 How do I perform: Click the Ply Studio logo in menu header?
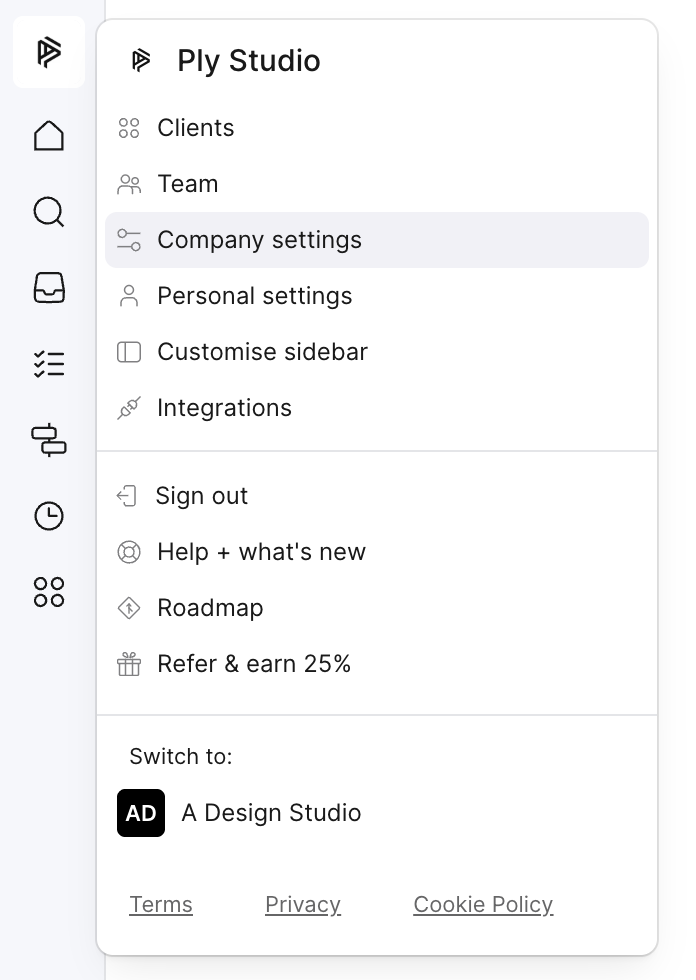coord(141,61)
